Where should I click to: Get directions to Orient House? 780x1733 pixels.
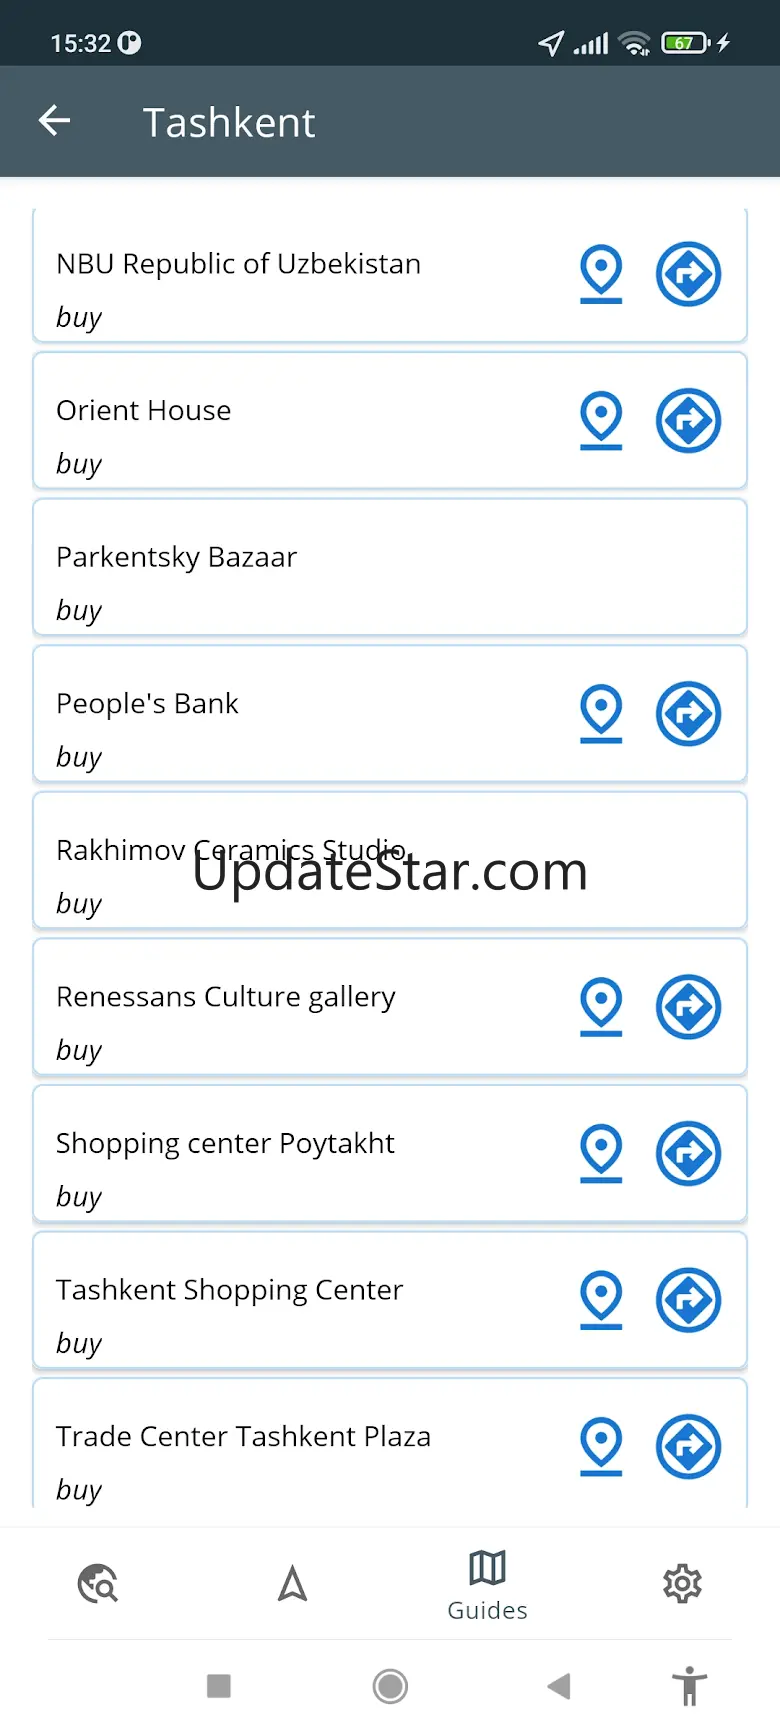tap(688, 420)
